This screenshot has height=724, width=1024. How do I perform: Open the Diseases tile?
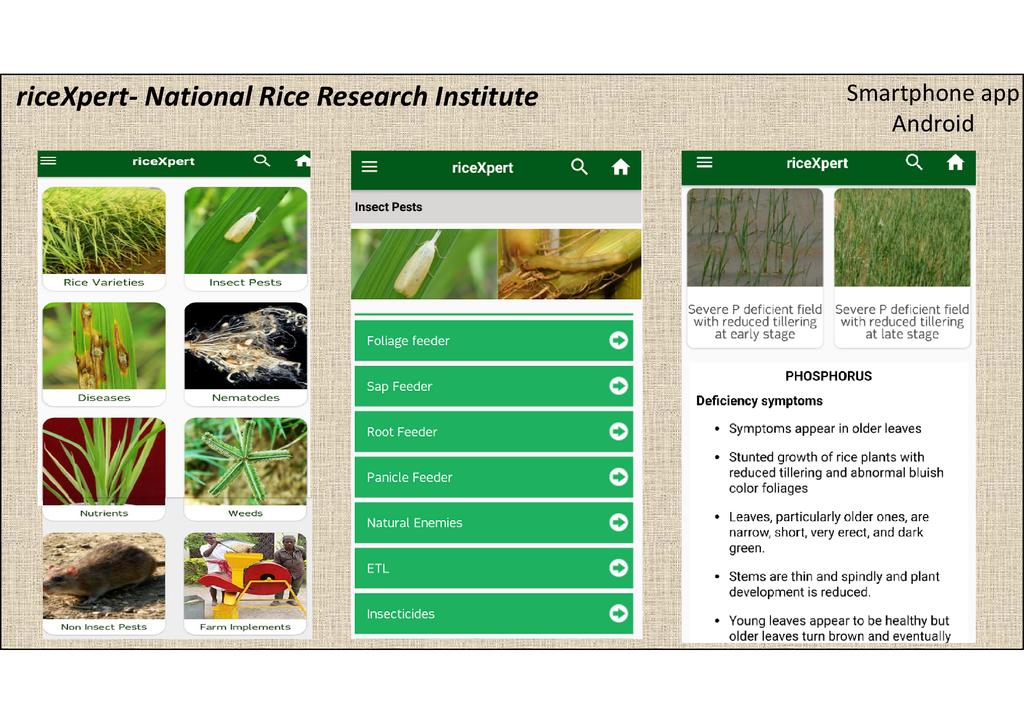click(x=104, y=352)
